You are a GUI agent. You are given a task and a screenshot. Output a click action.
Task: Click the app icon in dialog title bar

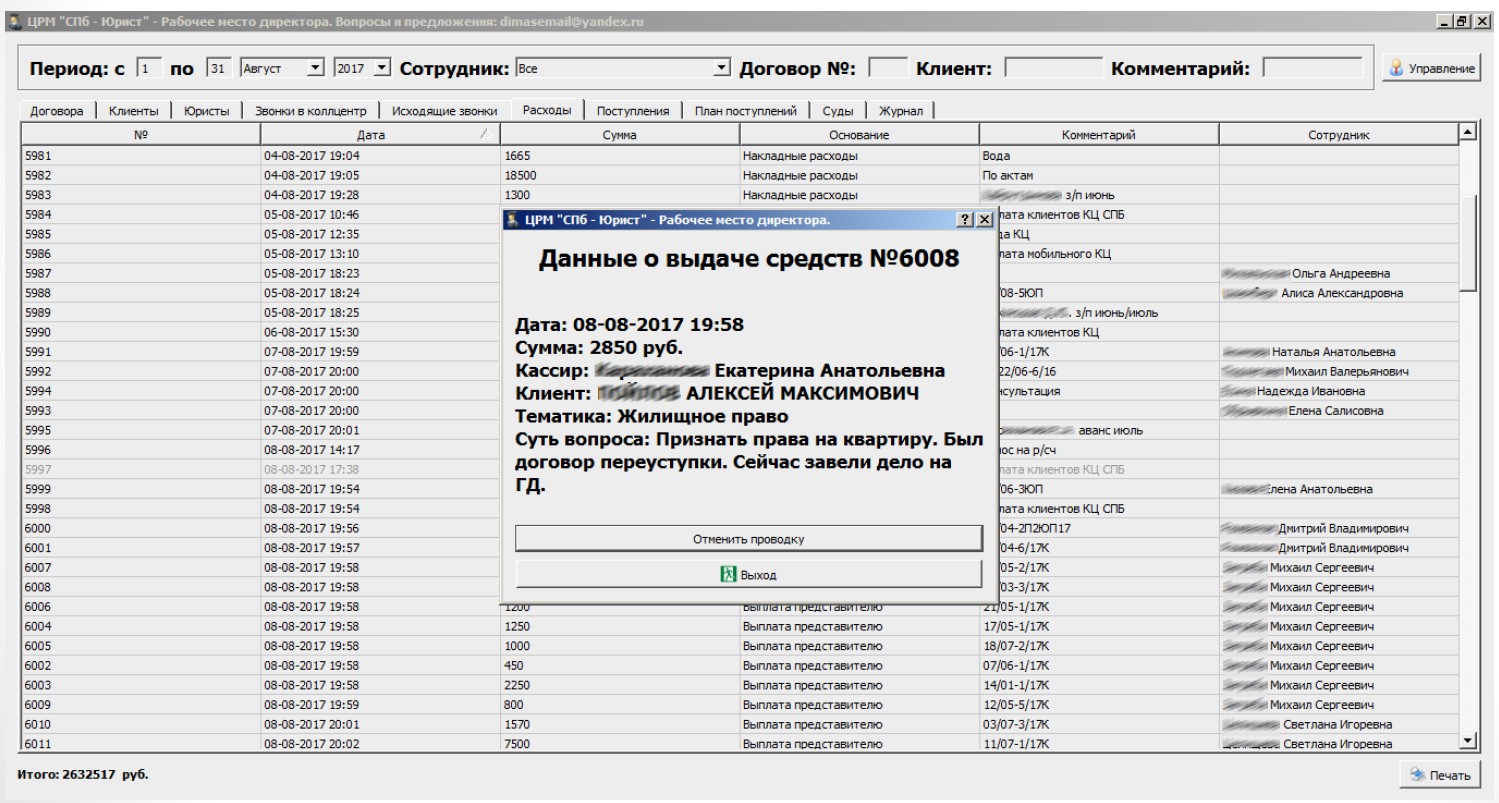[511, 219]
